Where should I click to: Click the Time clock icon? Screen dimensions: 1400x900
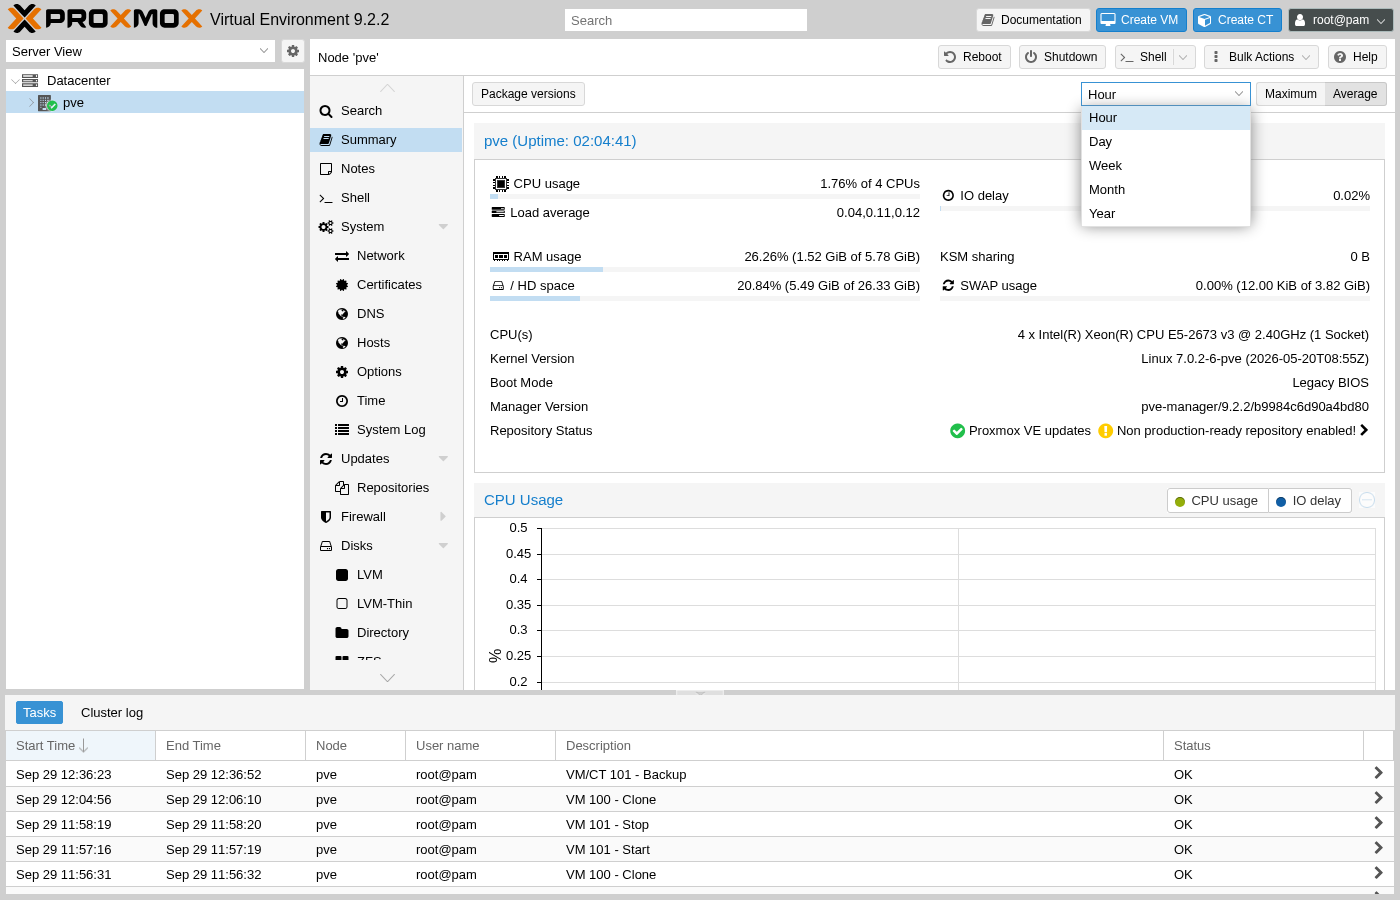(342, 401)
